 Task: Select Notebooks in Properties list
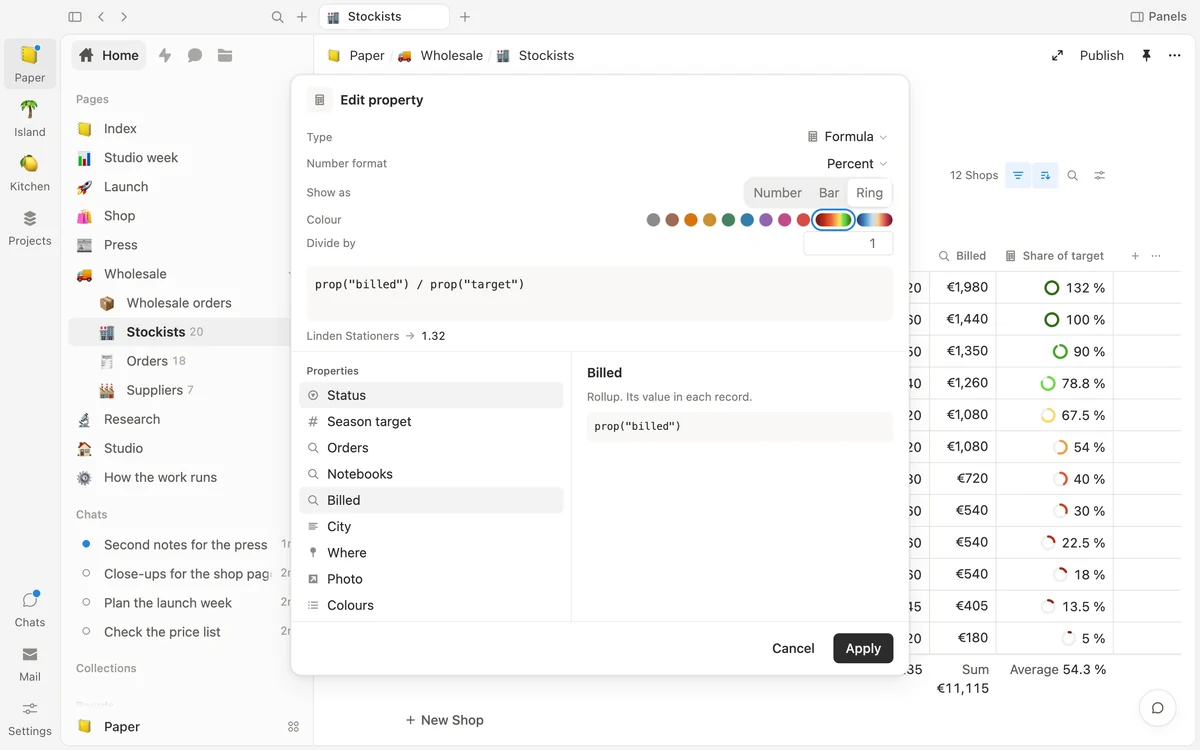click(x=431, y=474)
